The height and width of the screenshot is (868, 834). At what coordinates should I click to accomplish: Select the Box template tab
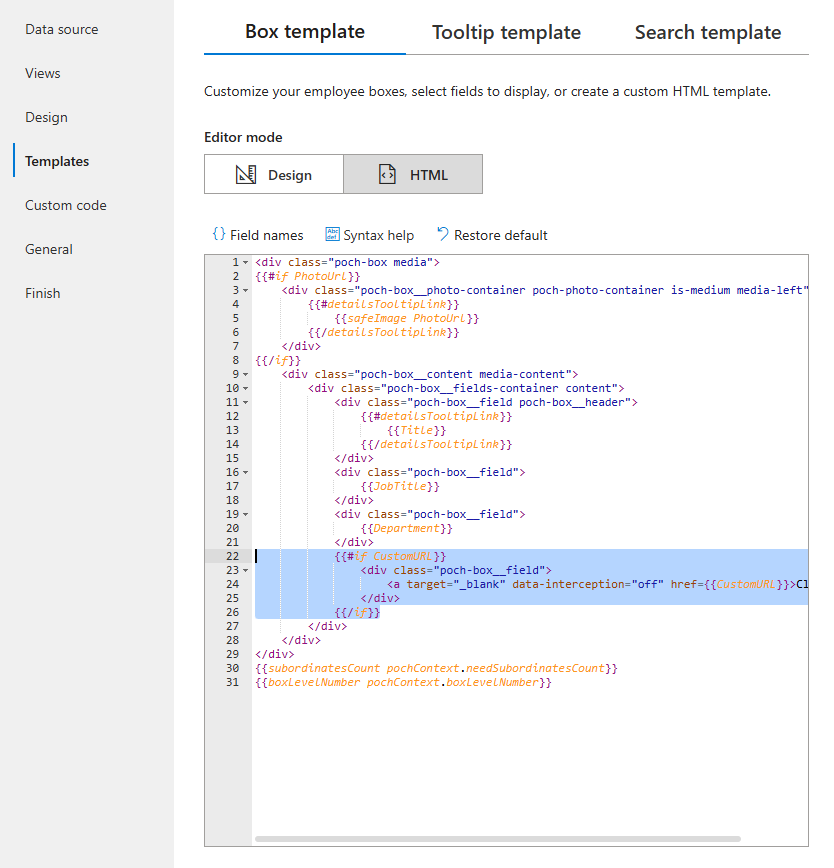coord(305,32)
